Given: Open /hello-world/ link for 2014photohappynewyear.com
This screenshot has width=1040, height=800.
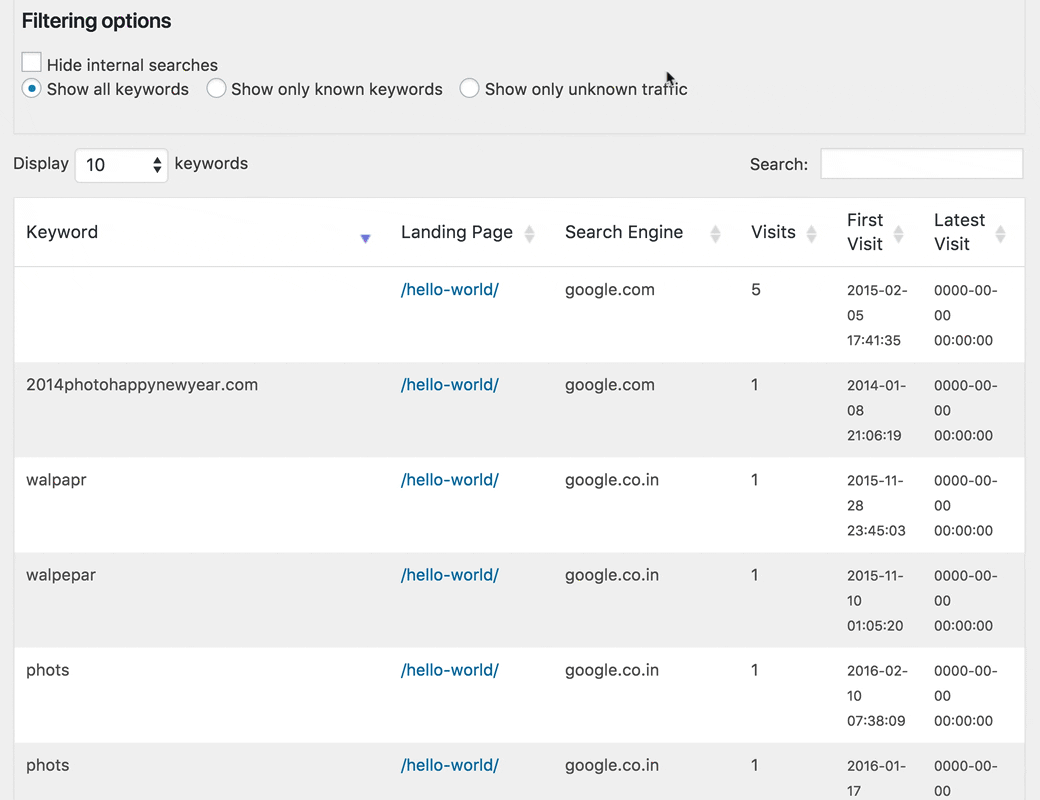Looking at the screenshot, I should point(449,385).
